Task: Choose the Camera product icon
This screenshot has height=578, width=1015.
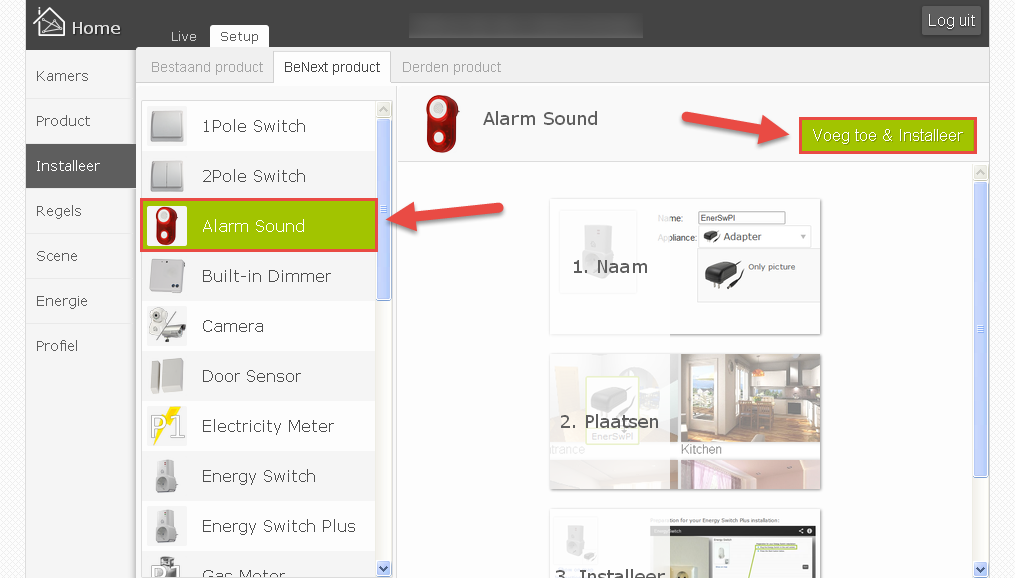Action: 167,326
